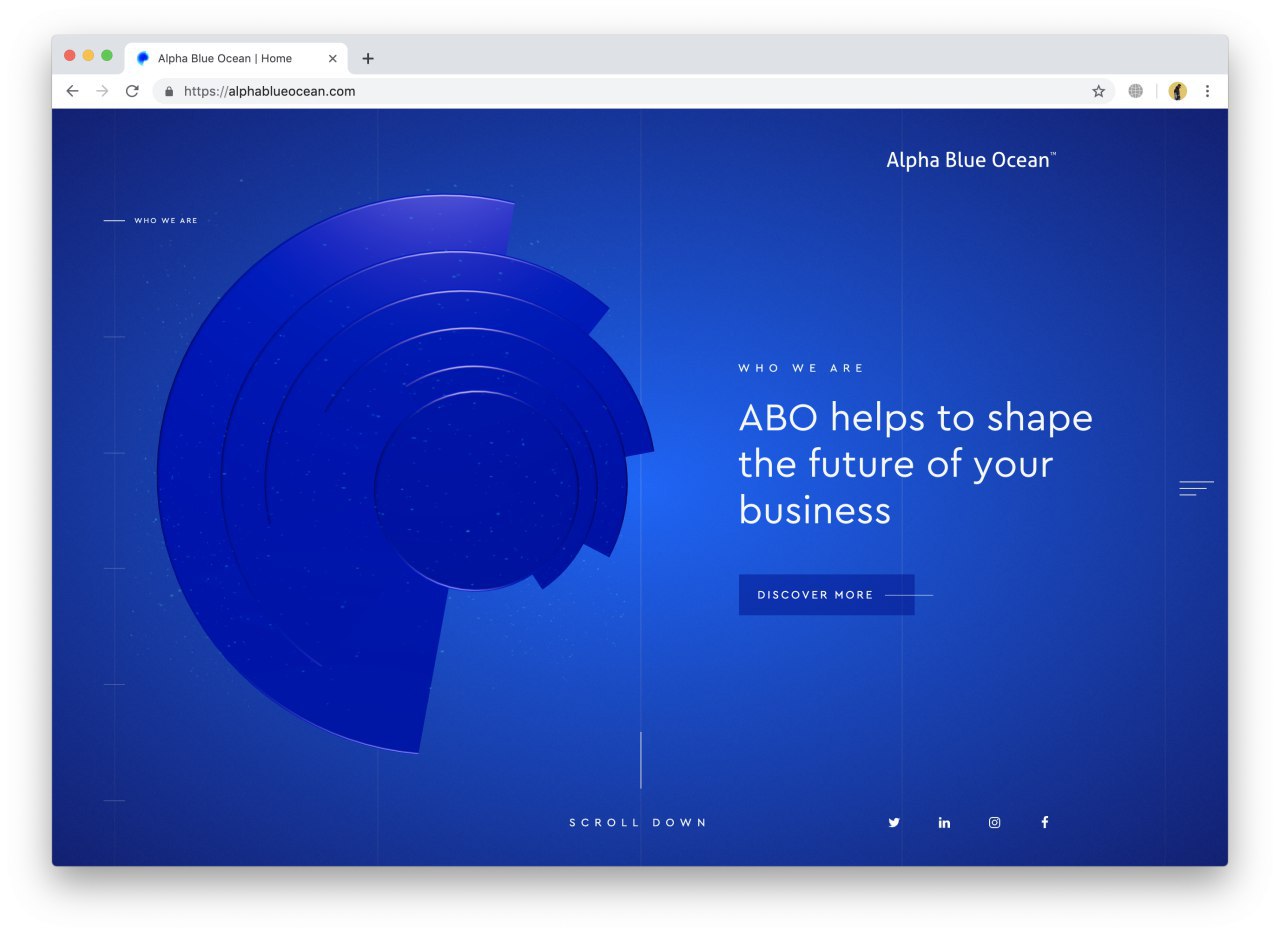The image size is (1280, 935).
Task: Click the second side navigation tick mark
Action: (x=114, y=337)
